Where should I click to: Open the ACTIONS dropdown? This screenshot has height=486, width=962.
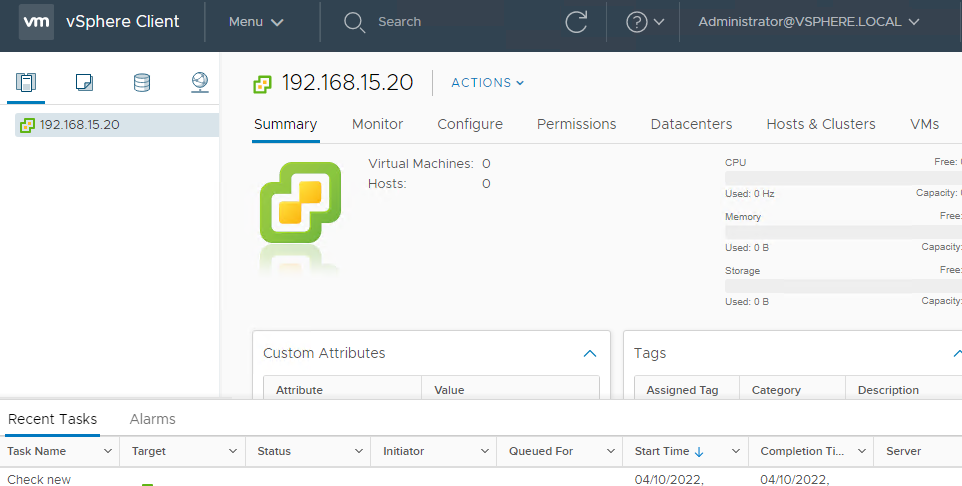pyautogui.click(x=488, y=83)
